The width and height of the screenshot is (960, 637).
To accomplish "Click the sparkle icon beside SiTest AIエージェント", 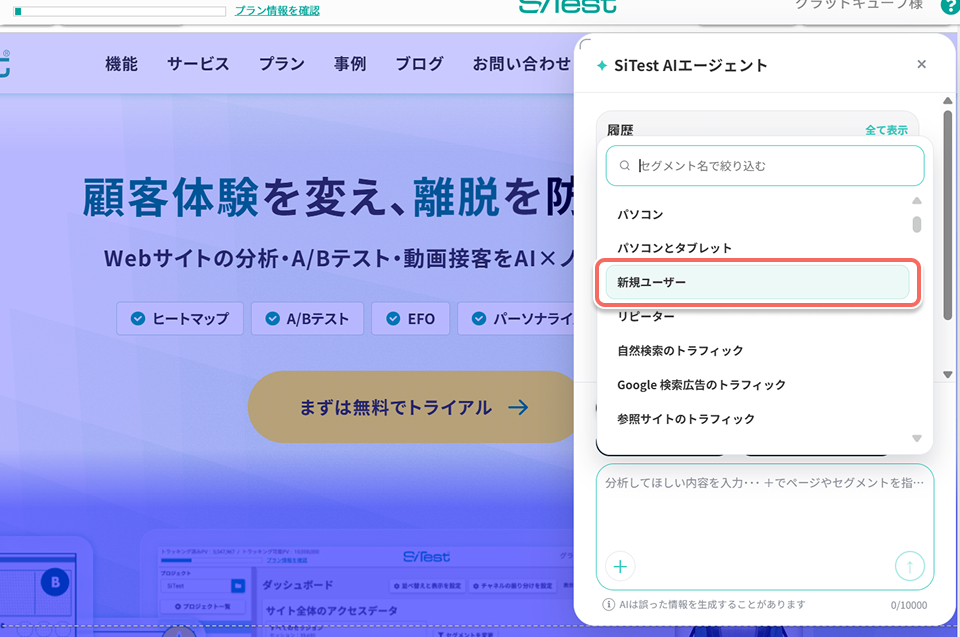I will (602, 66).
